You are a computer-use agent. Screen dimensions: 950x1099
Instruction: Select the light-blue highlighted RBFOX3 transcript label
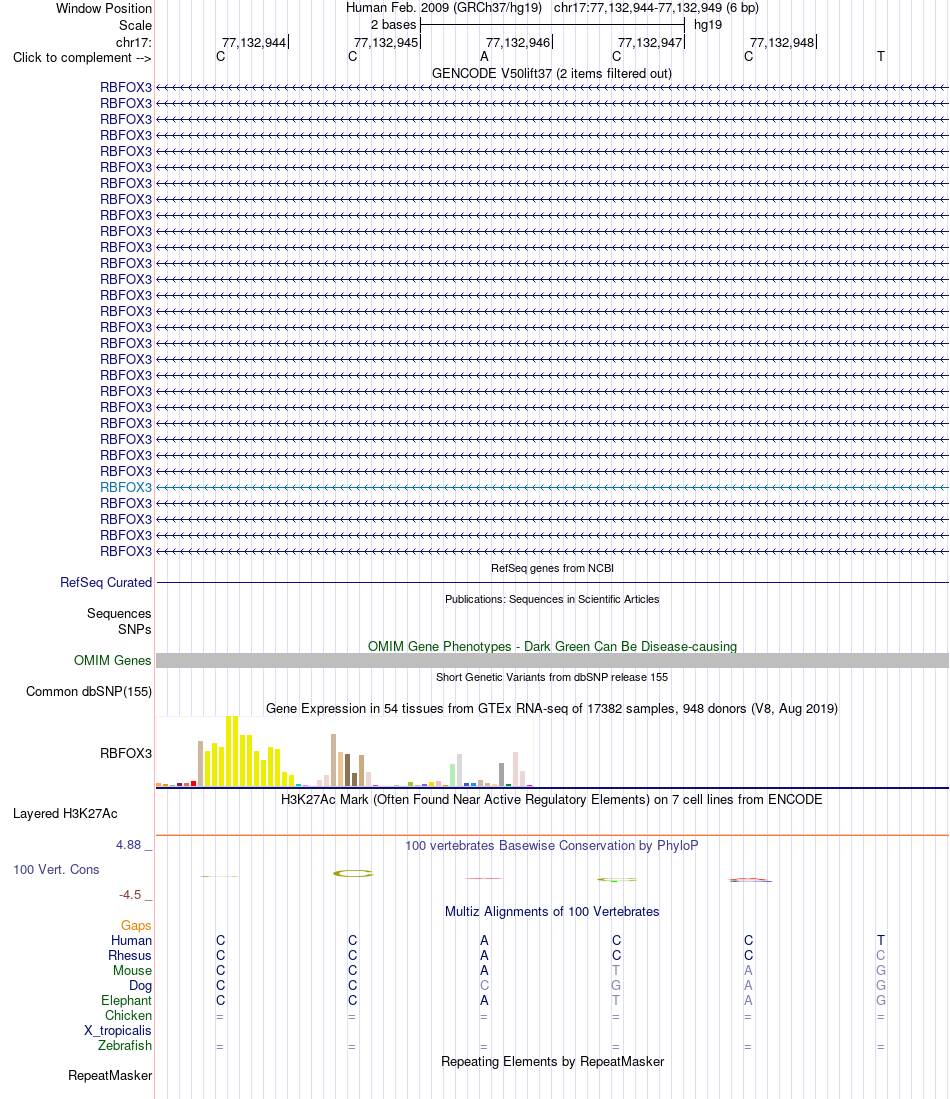125,487
